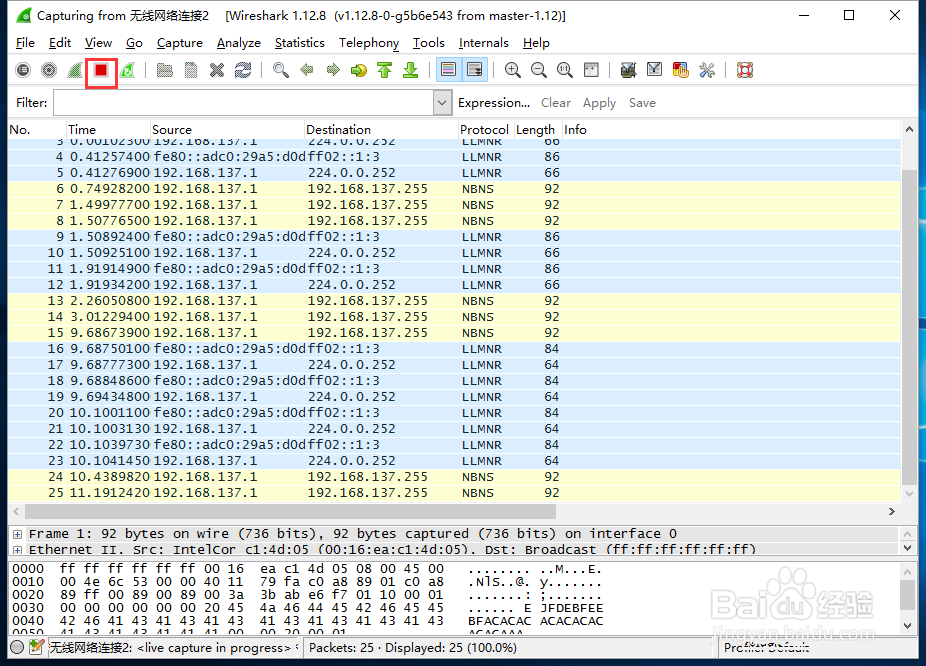Click the hex bytes pane scrollbar down arrow
926x666 pixels.
[x=908, y=626]
